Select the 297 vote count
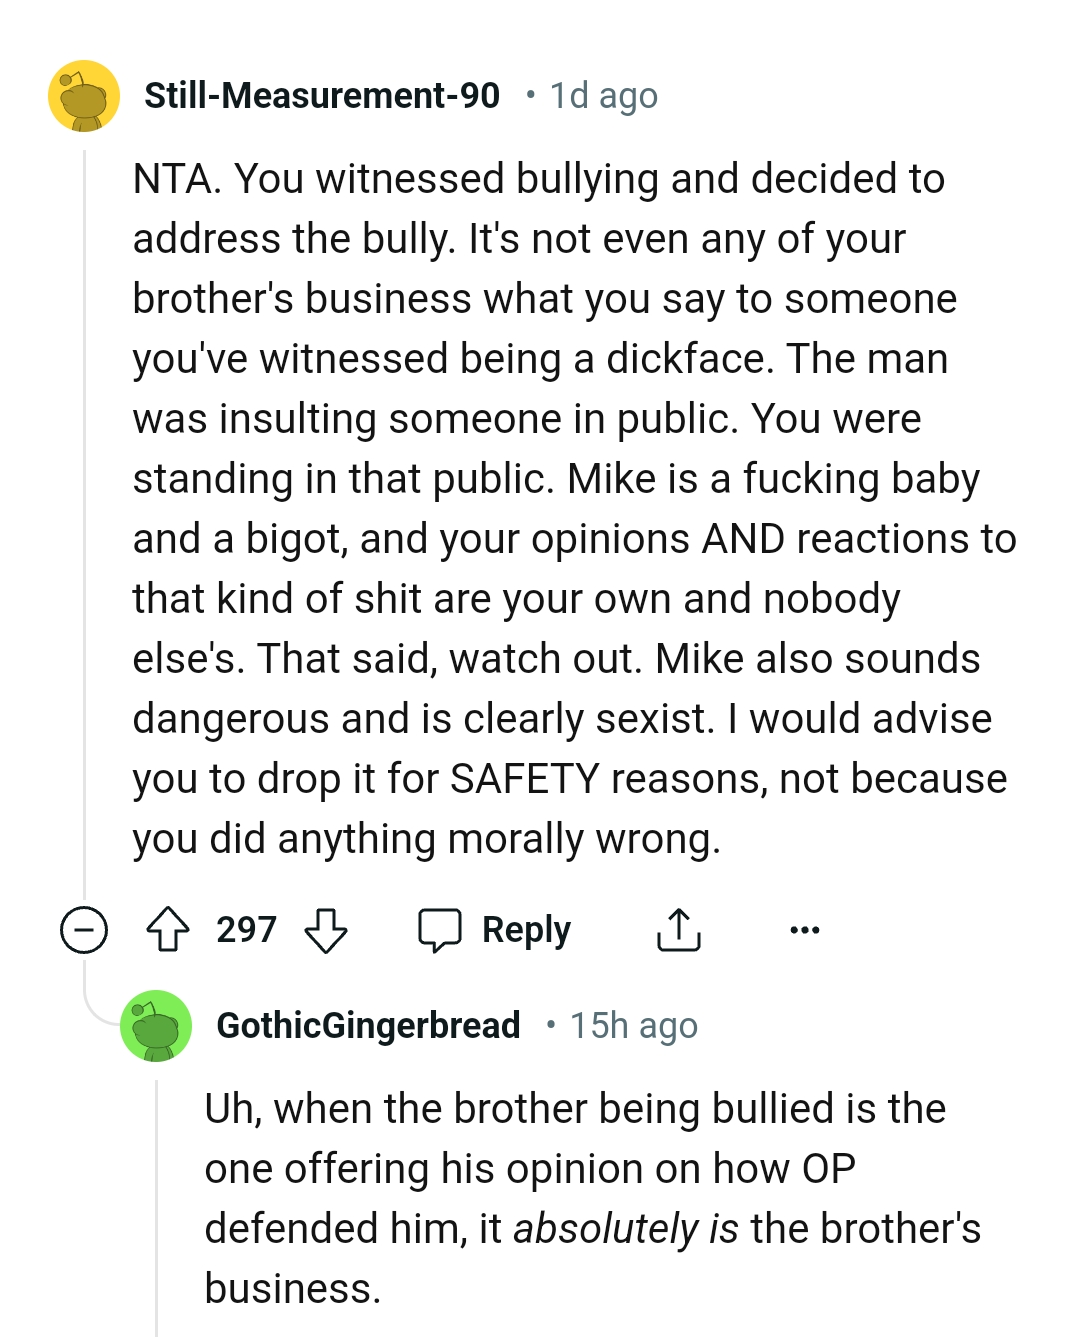 pyautogui.click(x=247, y=929)
